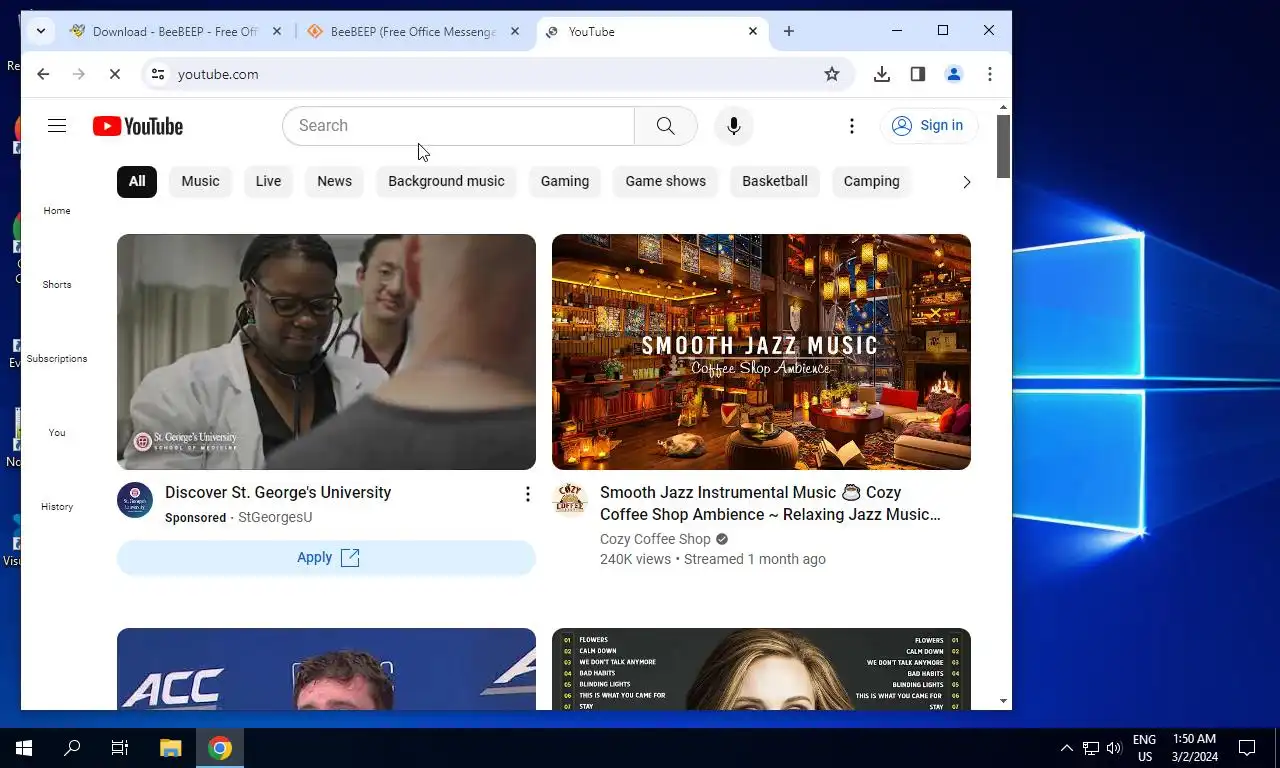Viewport: 1280px width, 768px height.
Task: Open Task View on taskbar
Action: point(120,748)
